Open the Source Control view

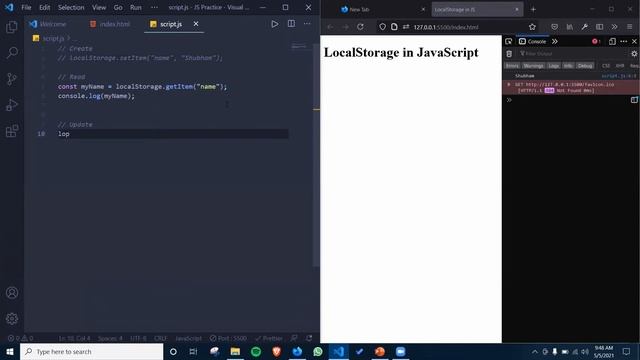[12, 78]
